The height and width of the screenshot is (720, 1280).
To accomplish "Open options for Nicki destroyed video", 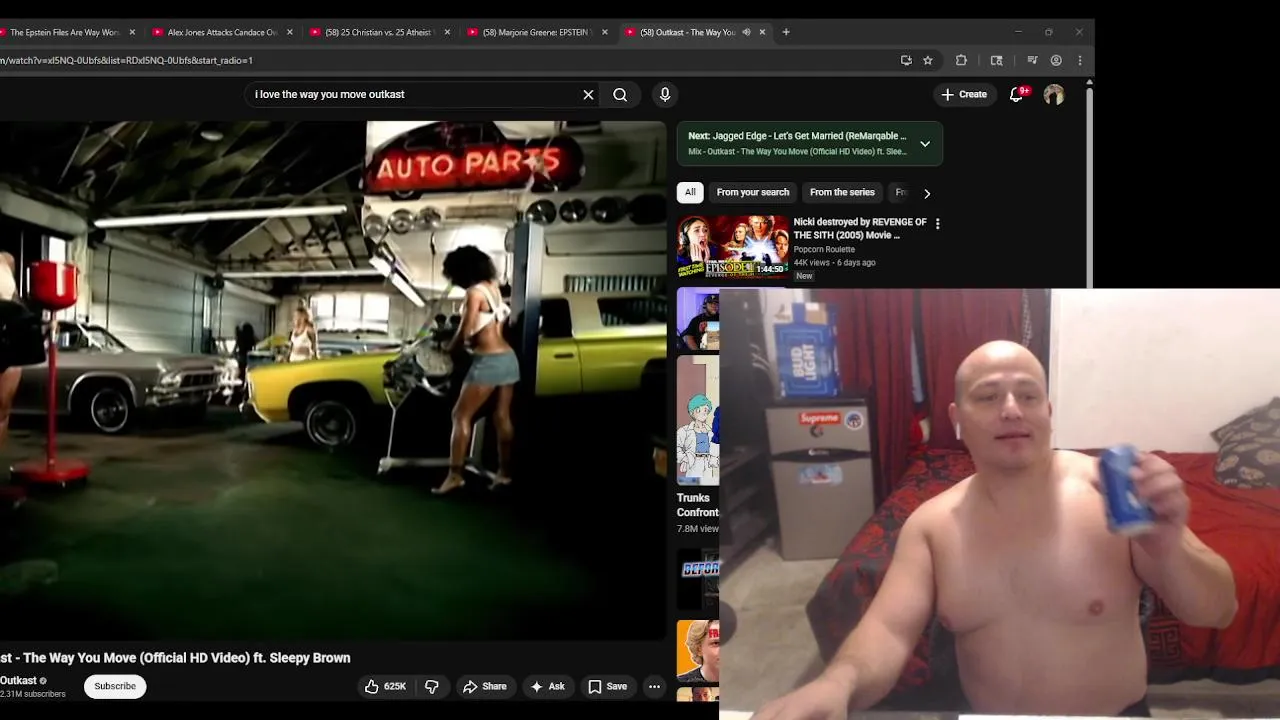I will point(937,224).
